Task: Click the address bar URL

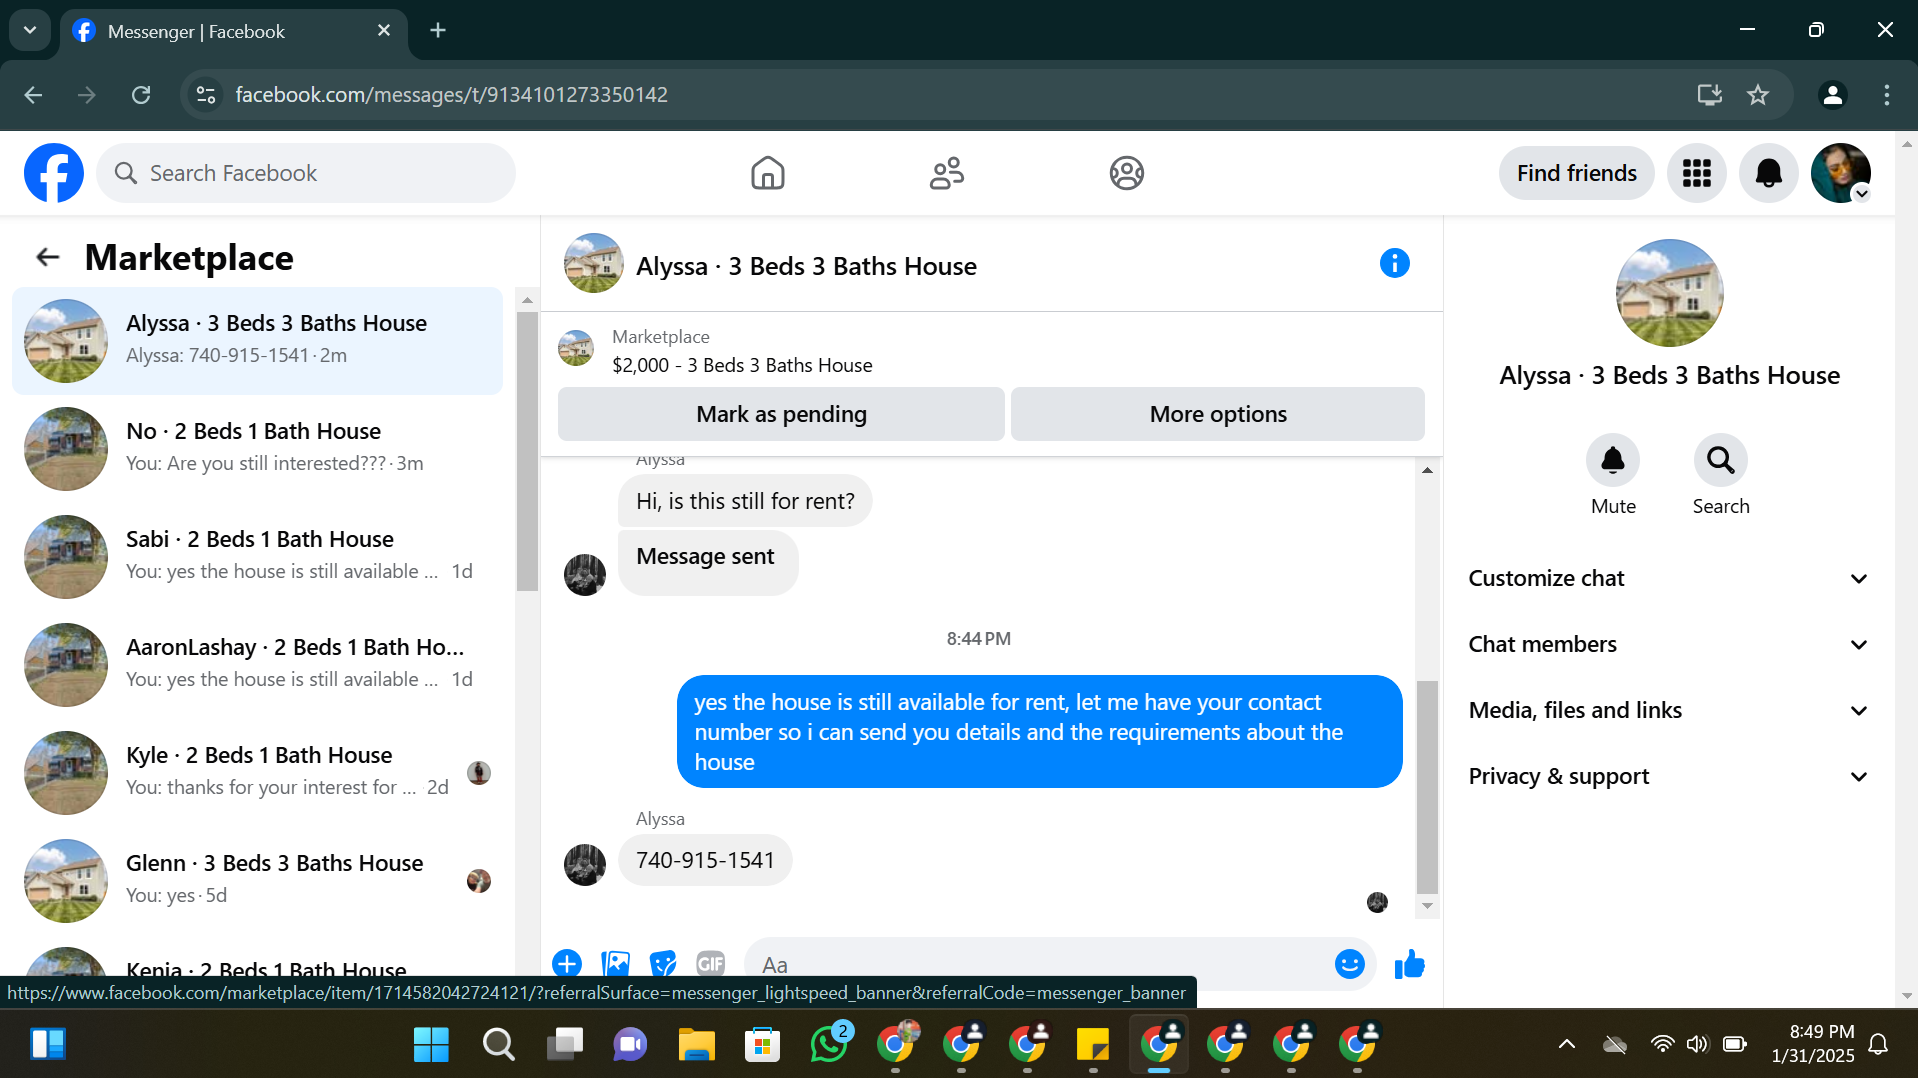Action: tap(451, 95)
